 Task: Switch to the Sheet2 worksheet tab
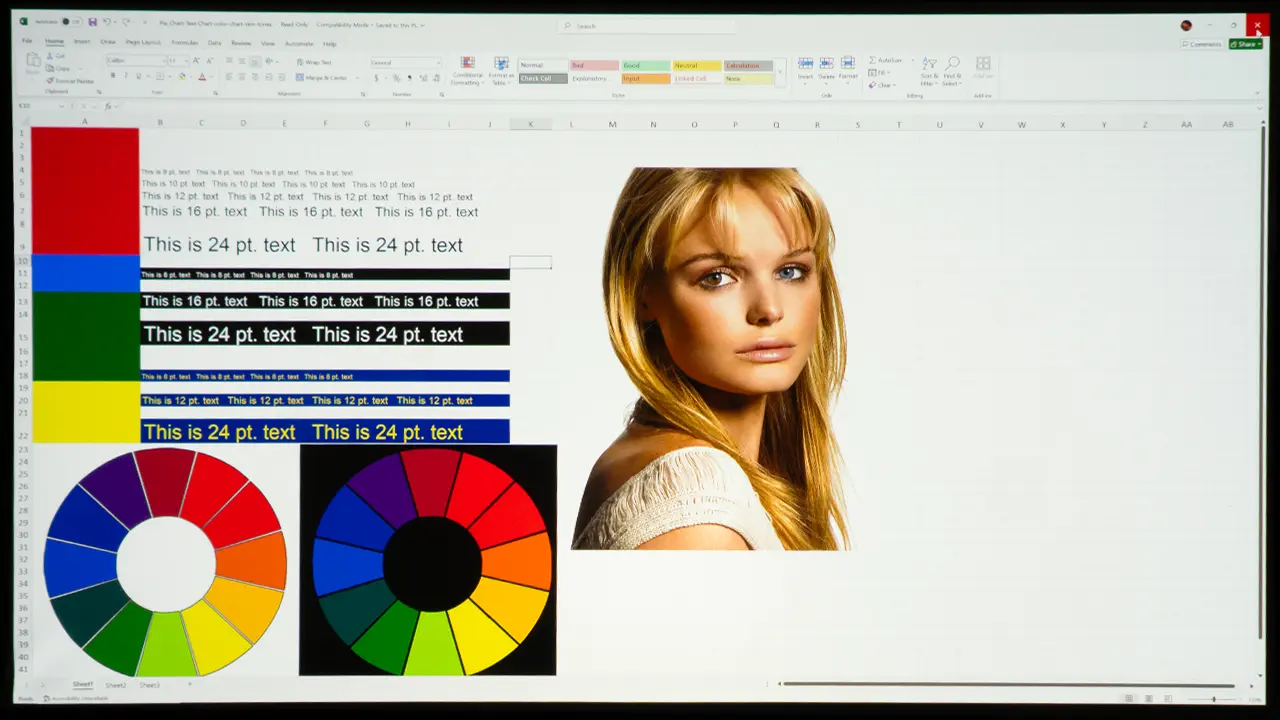[116, 685]
